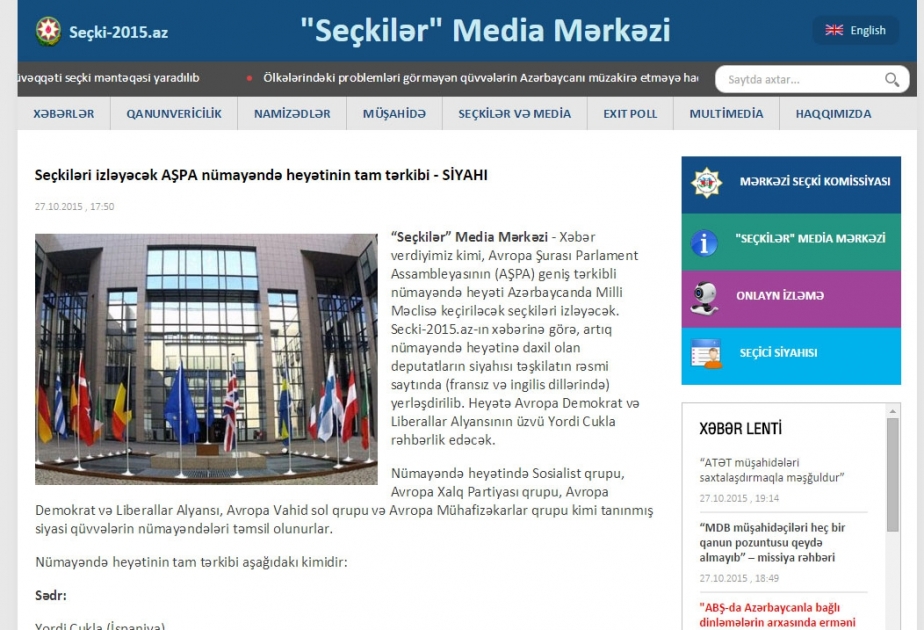Click the line "Nümayəndə heyətinin tam tərkibi aşağıdakı kimidir:"
The height and width of the screenshot is (630, 924).
click(192, 562)
